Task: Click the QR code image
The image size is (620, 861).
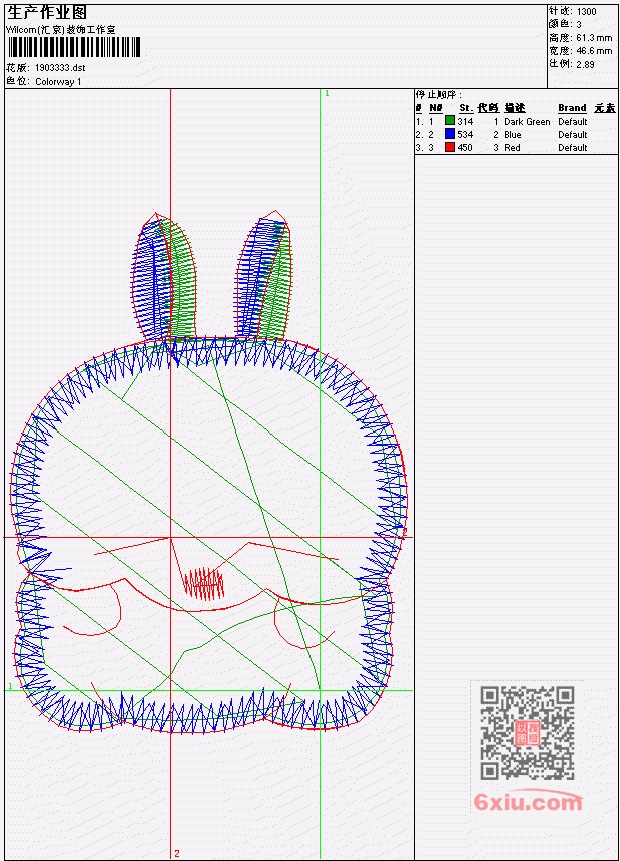Action: pyautogui.click(x=527, y=732)
